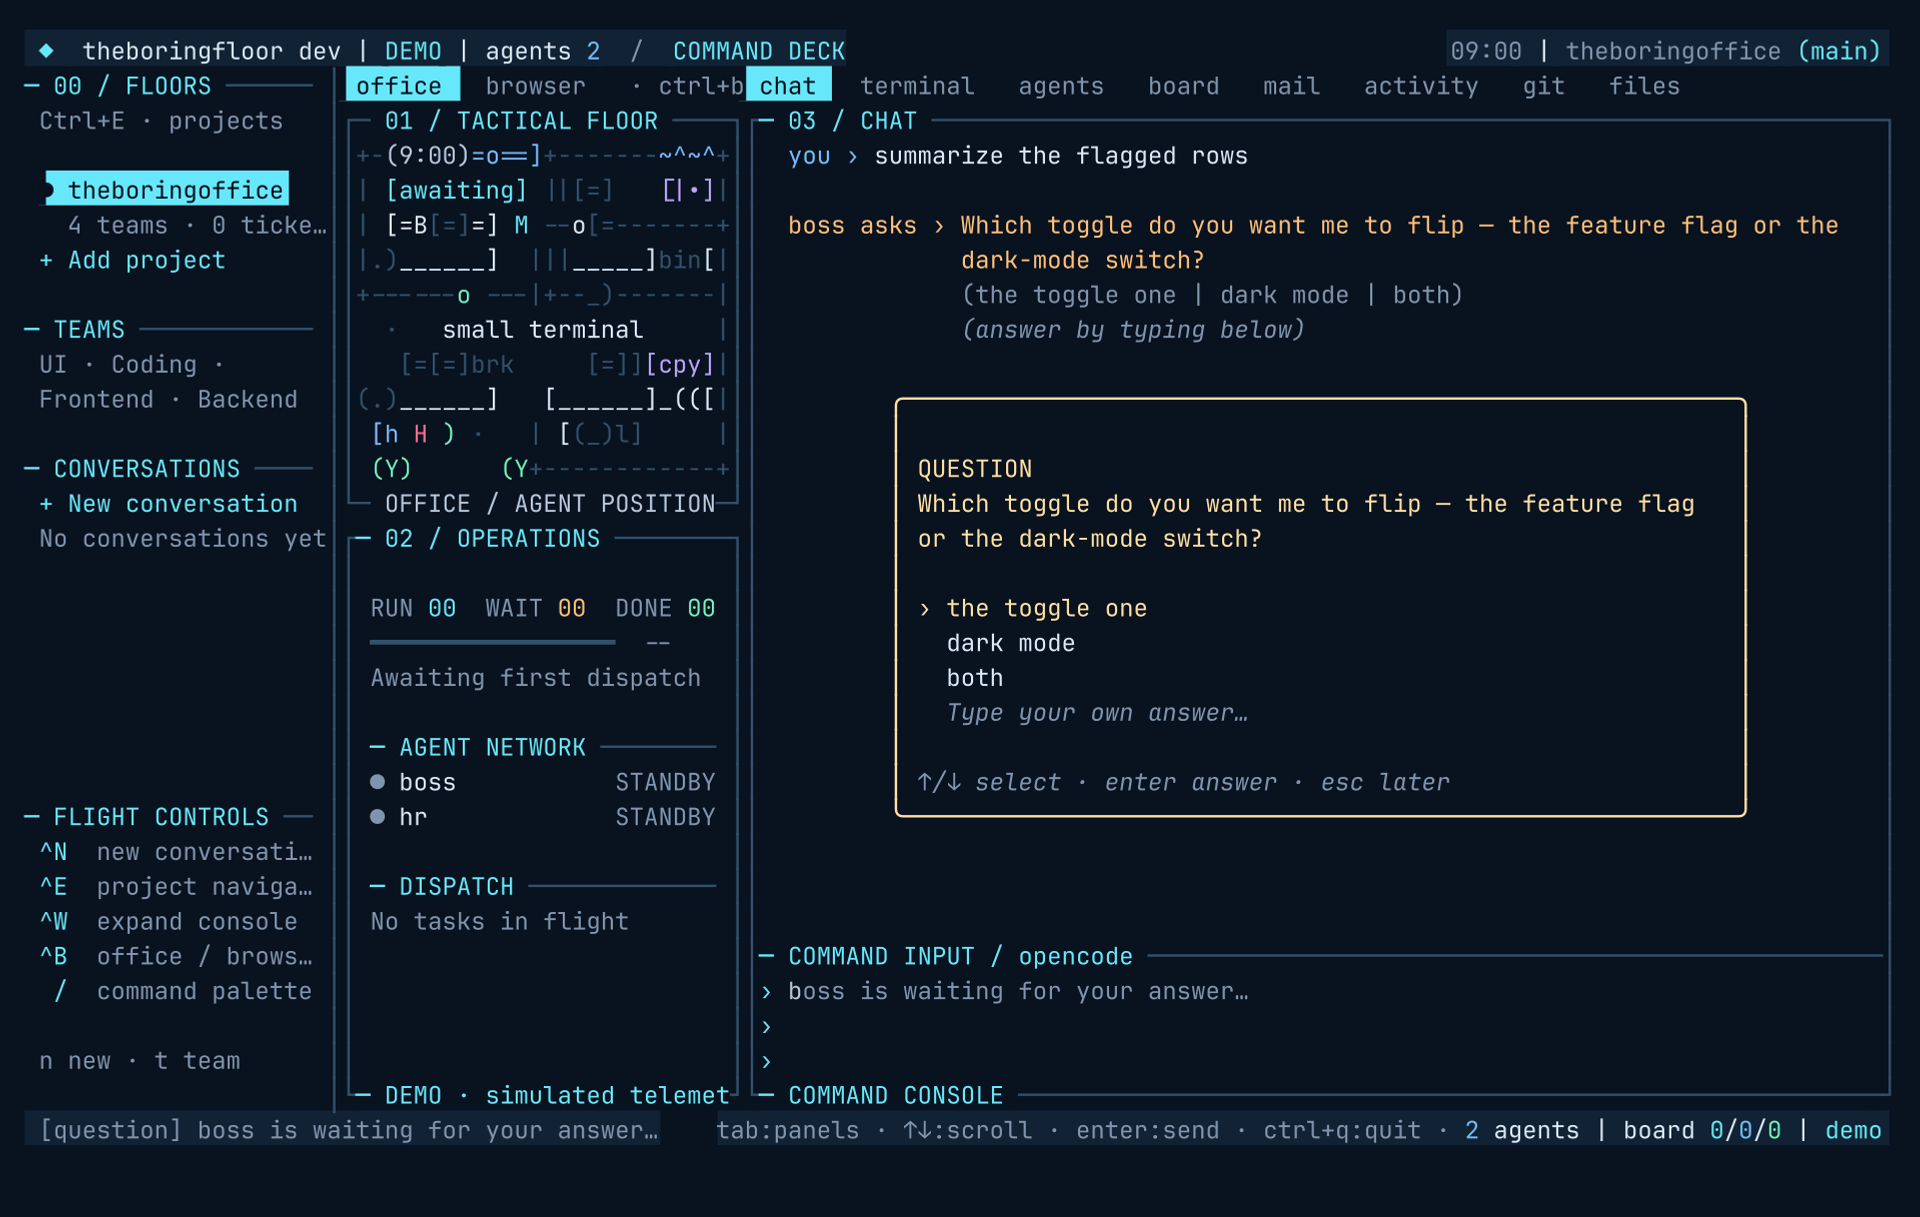Viewport: 1920px width, 1217px height.
Task: Click the Coding team name
Action: [x=154, y=364]
